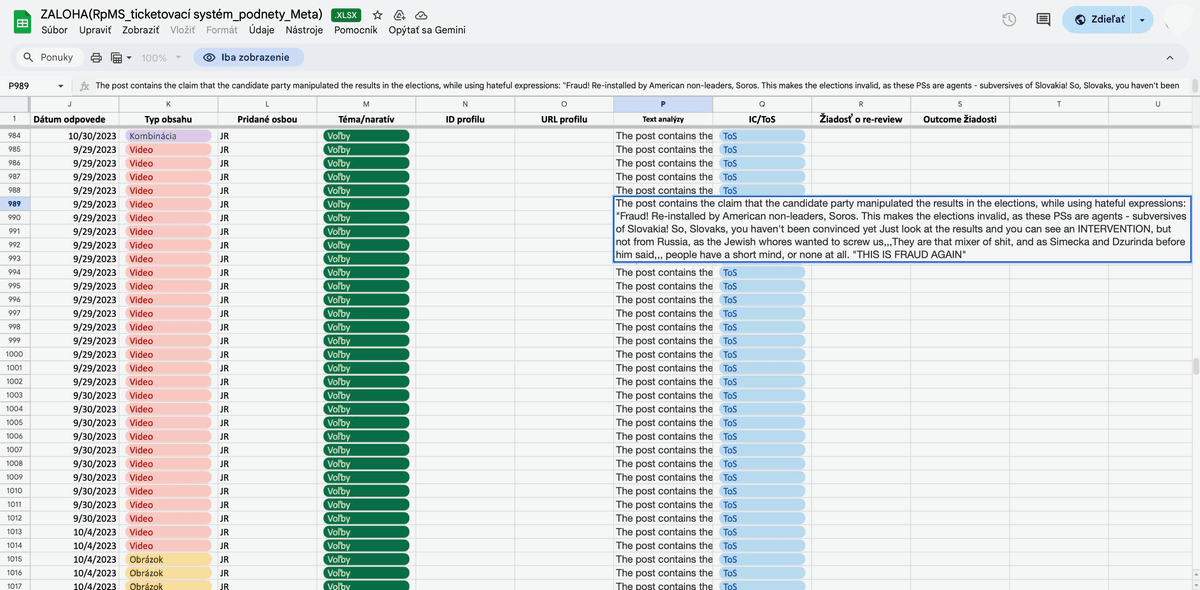Open the Name box dropdown arrow

tap(61, 86)
